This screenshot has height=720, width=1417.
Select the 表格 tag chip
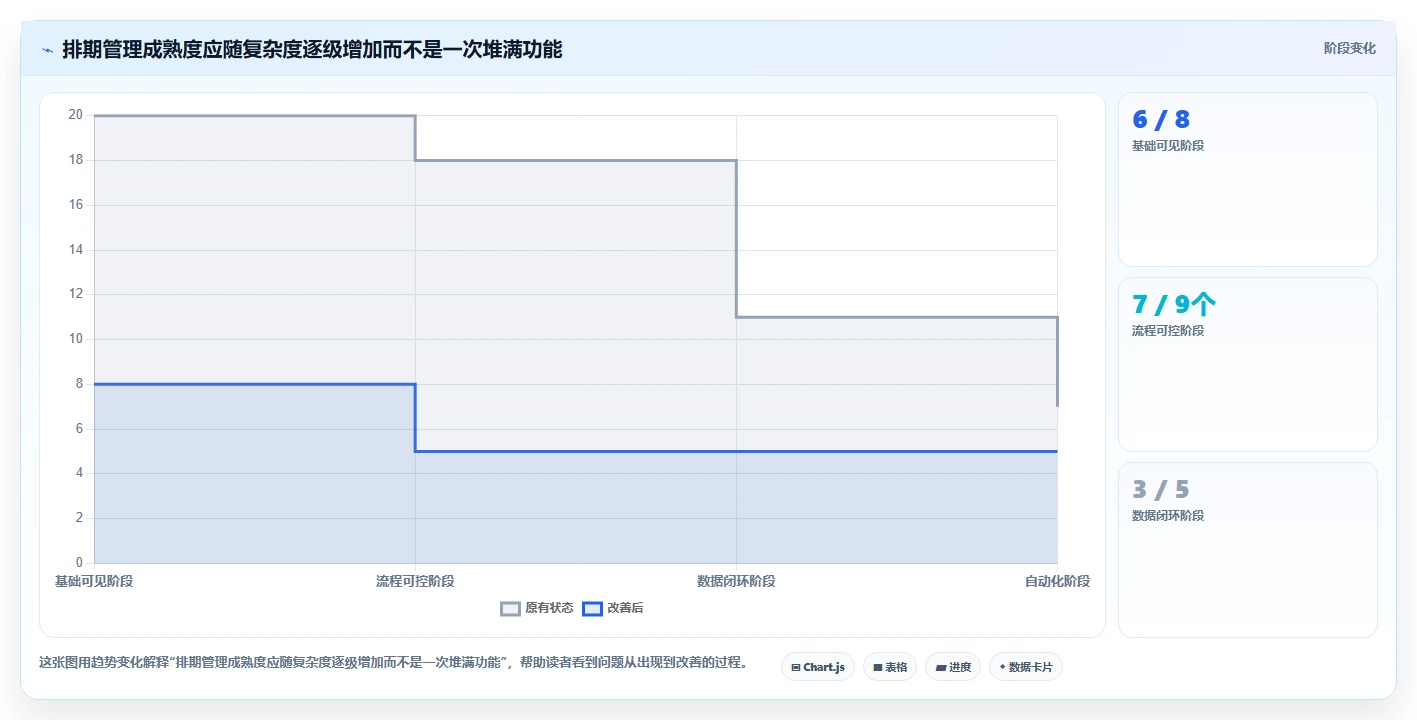[890, 667]
